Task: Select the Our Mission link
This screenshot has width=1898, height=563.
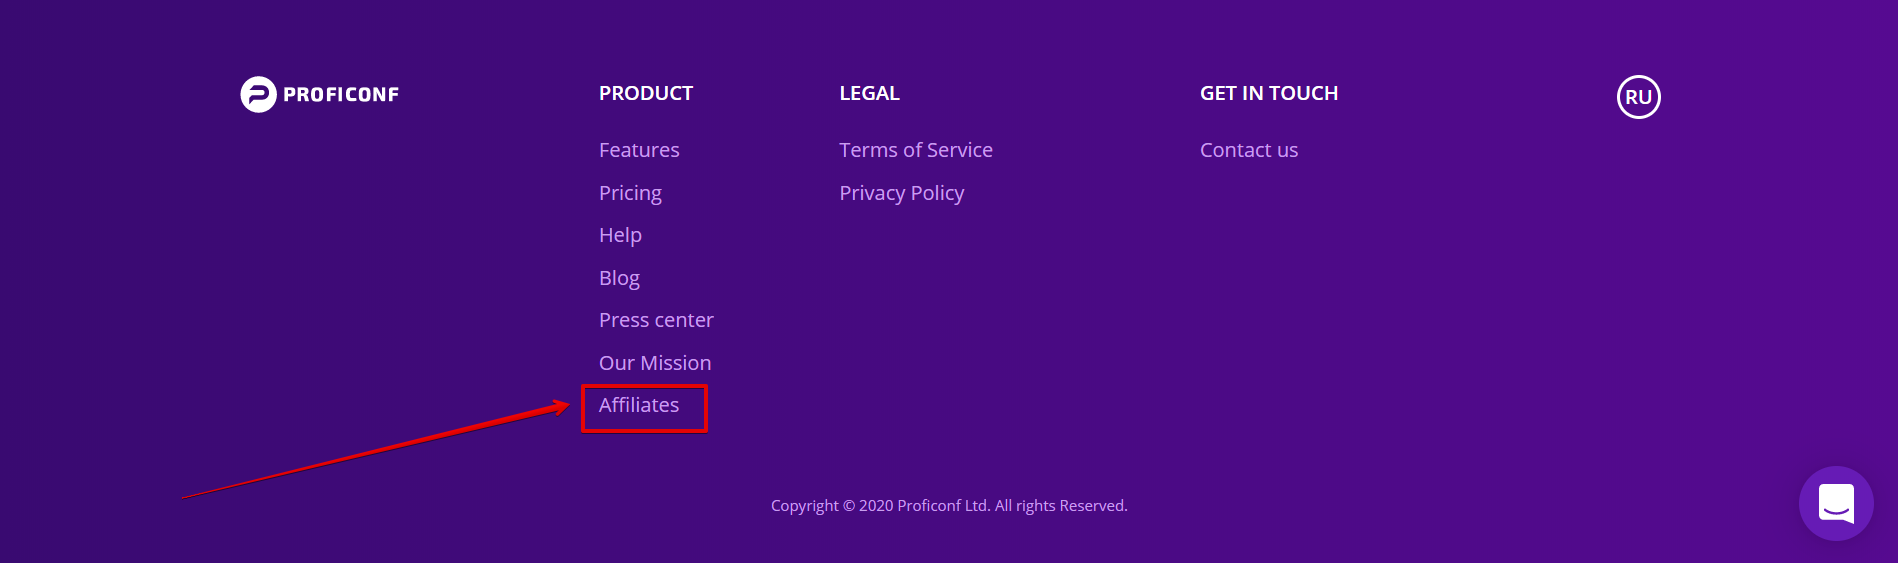Action: pyautogui.click(x=655, y=363)
